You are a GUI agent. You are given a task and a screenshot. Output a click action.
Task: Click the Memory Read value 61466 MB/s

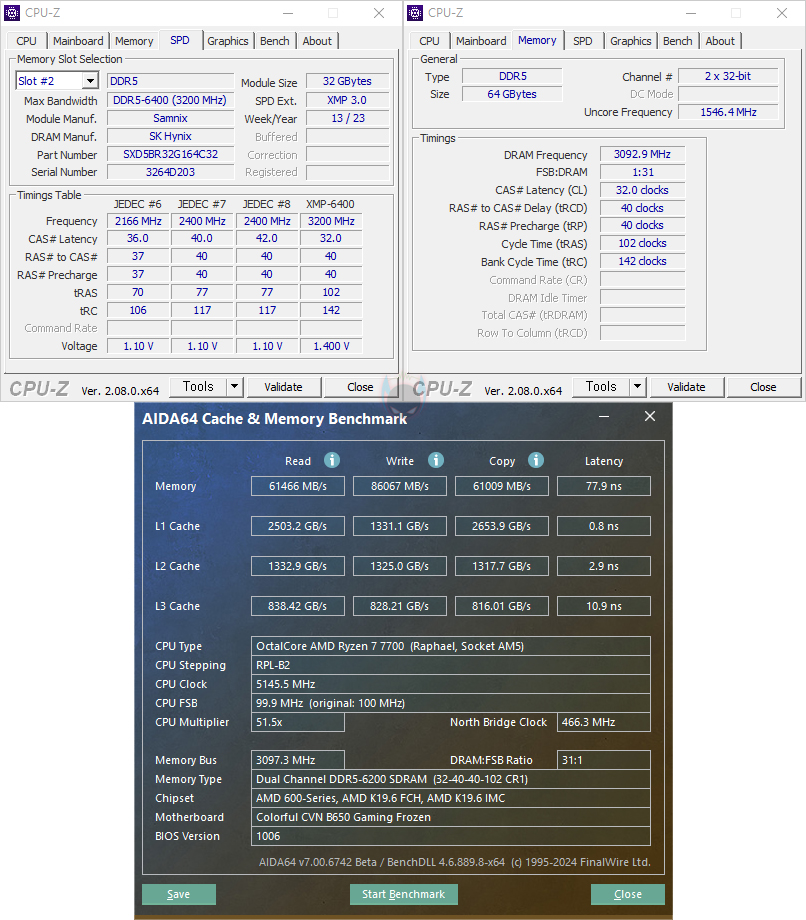pos(298,486)
